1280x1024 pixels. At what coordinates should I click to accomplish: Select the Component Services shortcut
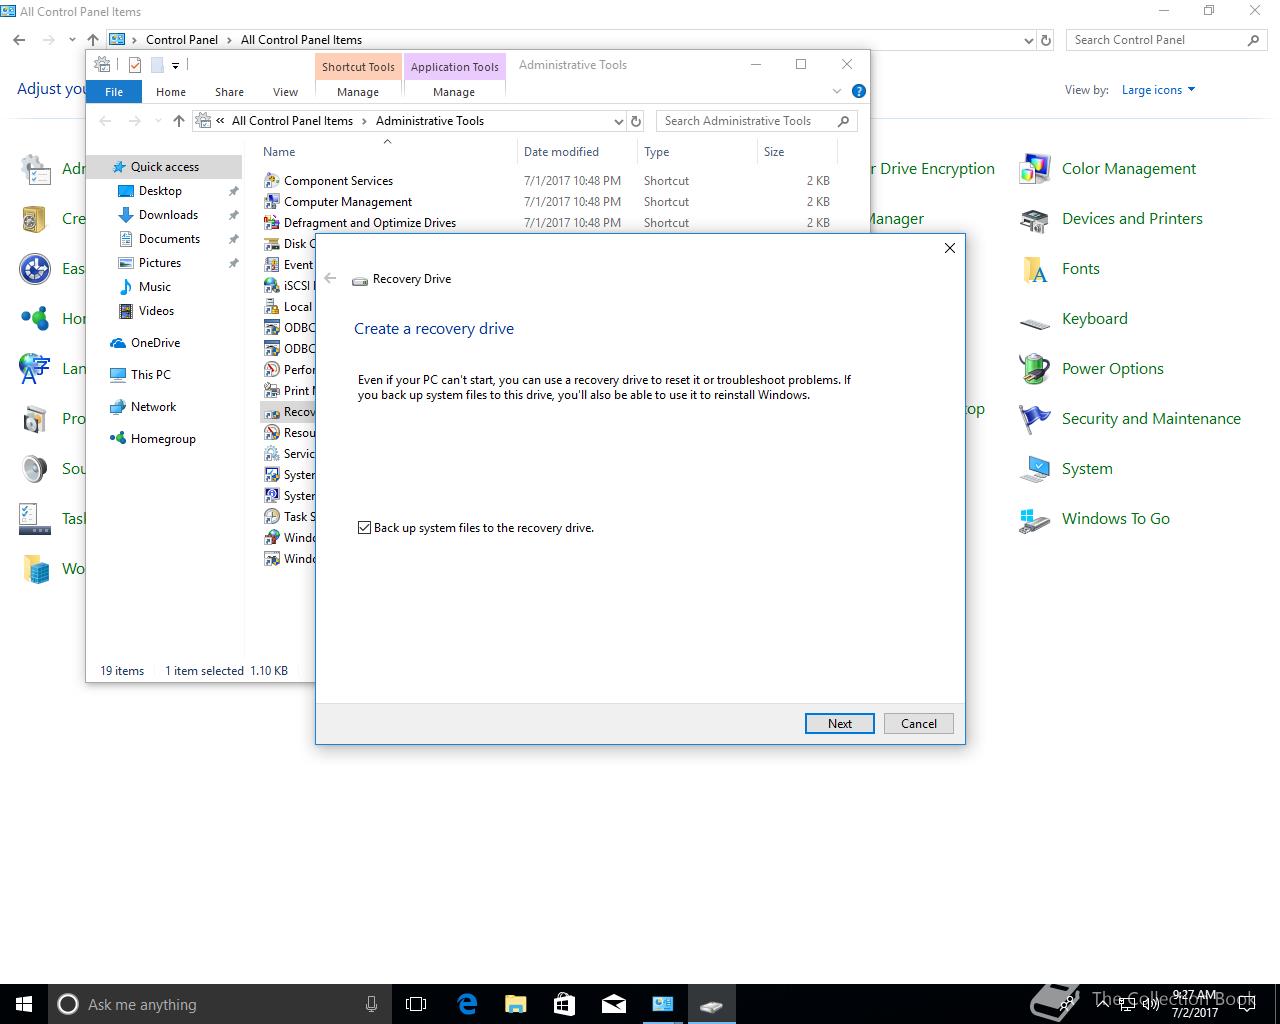coord(338,181)
